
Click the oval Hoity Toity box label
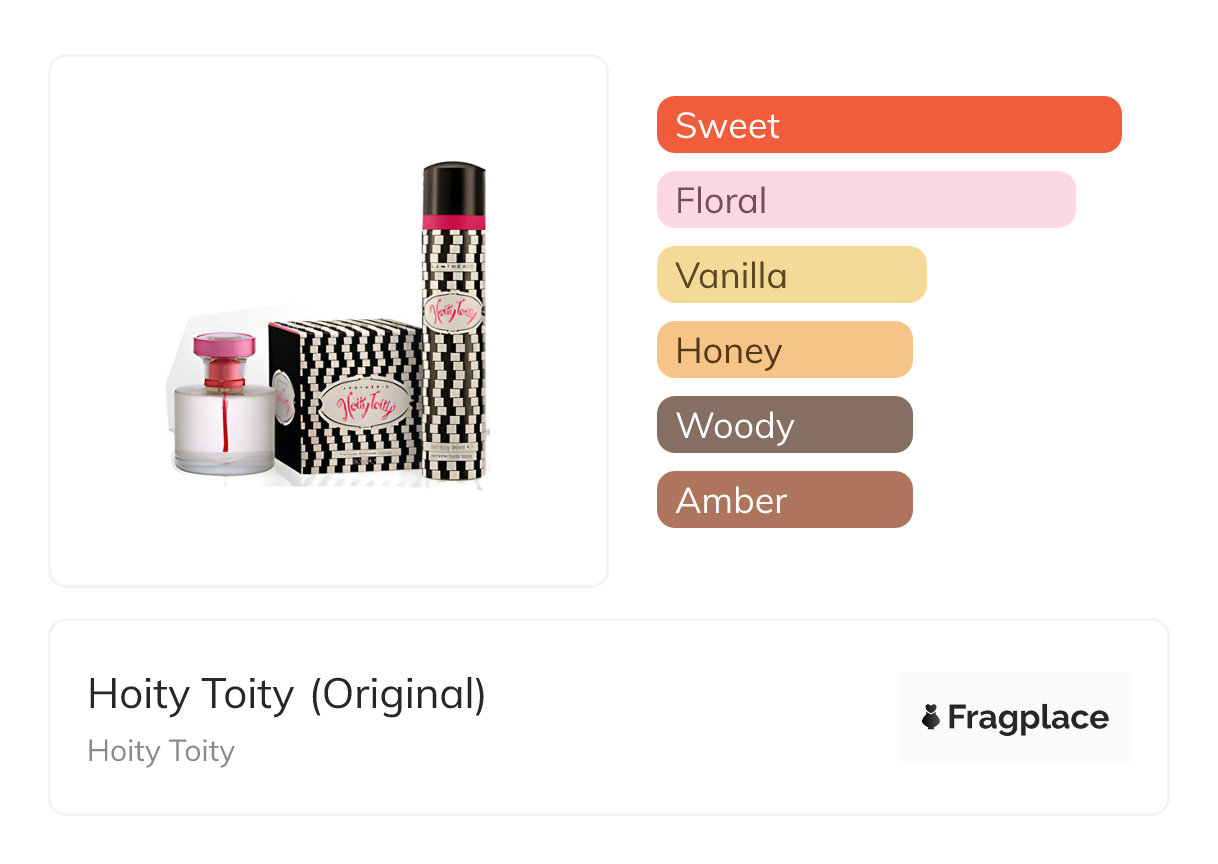pyautogui.click(x=364, y=407)
